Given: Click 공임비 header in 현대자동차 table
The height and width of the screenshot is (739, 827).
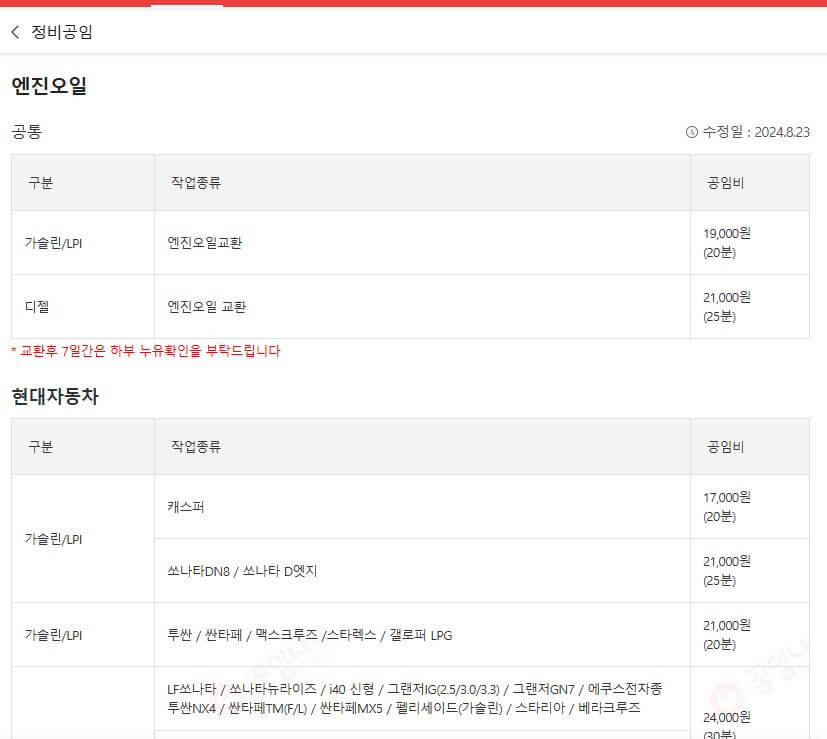Looking at the screenshot, I should point(749,447).
